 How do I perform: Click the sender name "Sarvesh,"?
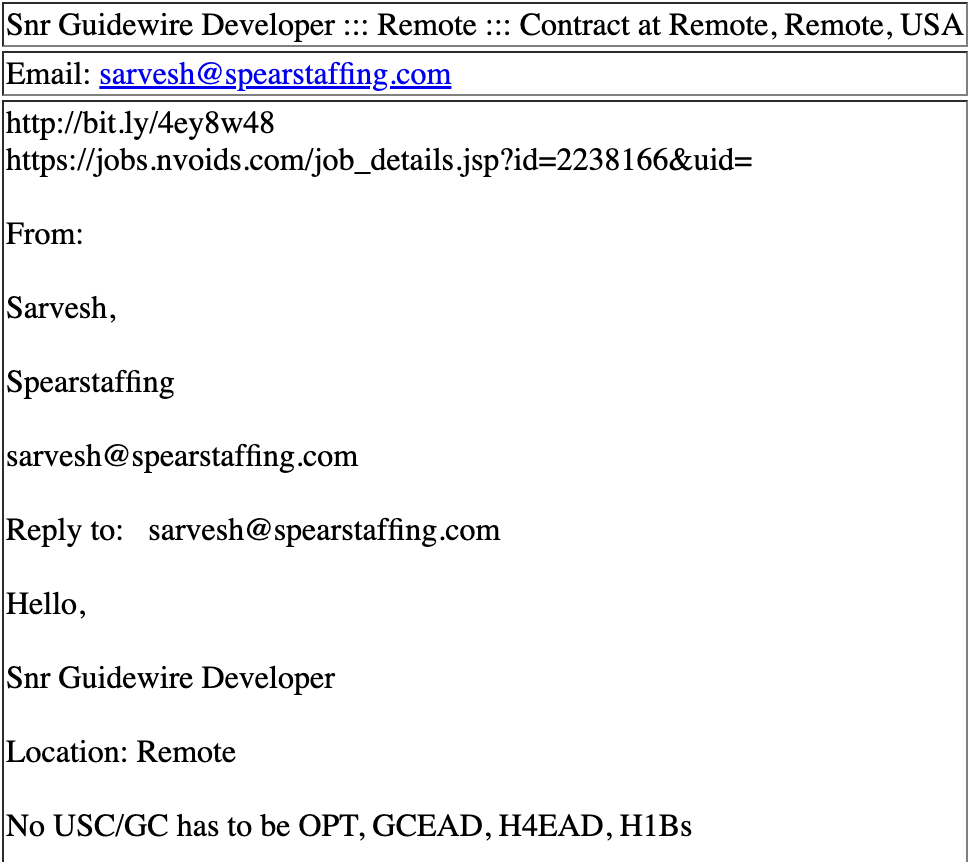61,308
